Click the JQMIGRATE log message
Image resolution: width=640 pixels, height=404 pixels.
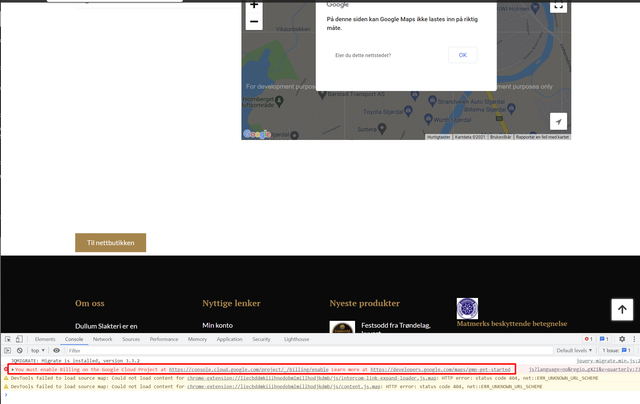coord(75,361)
